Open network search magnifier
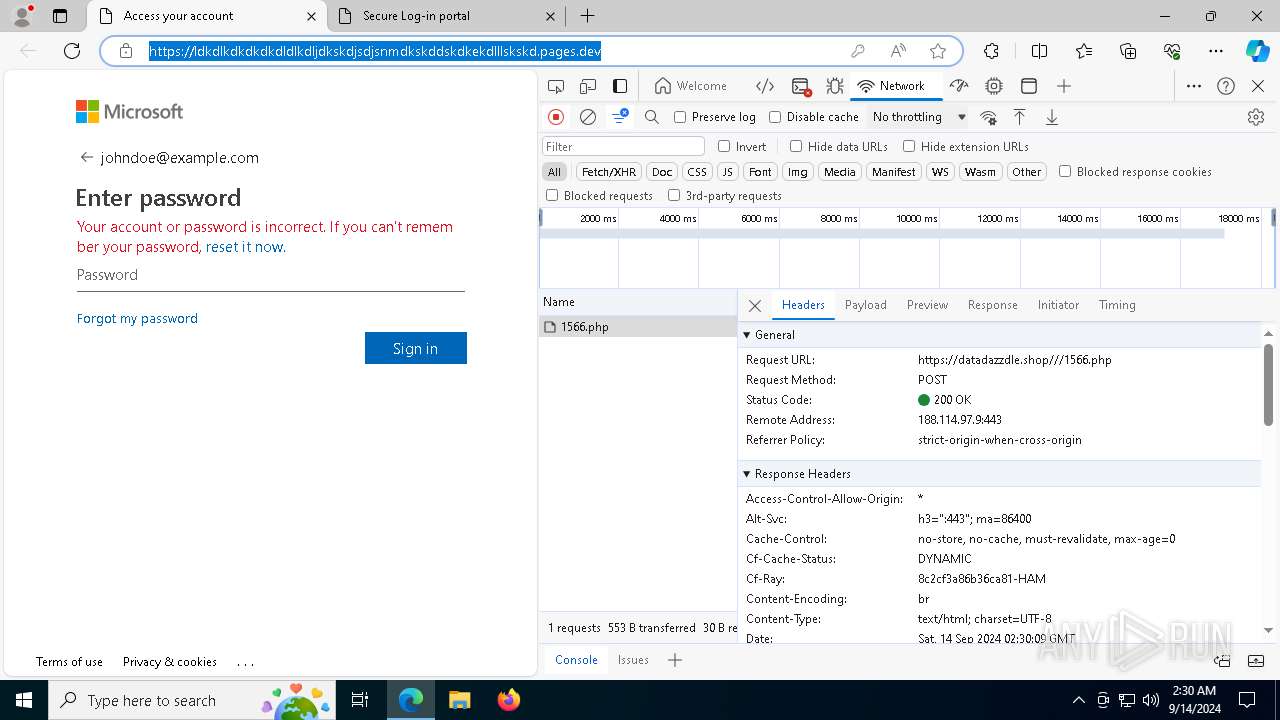This screenshot has height=720, width=1280. click(652, 117)
